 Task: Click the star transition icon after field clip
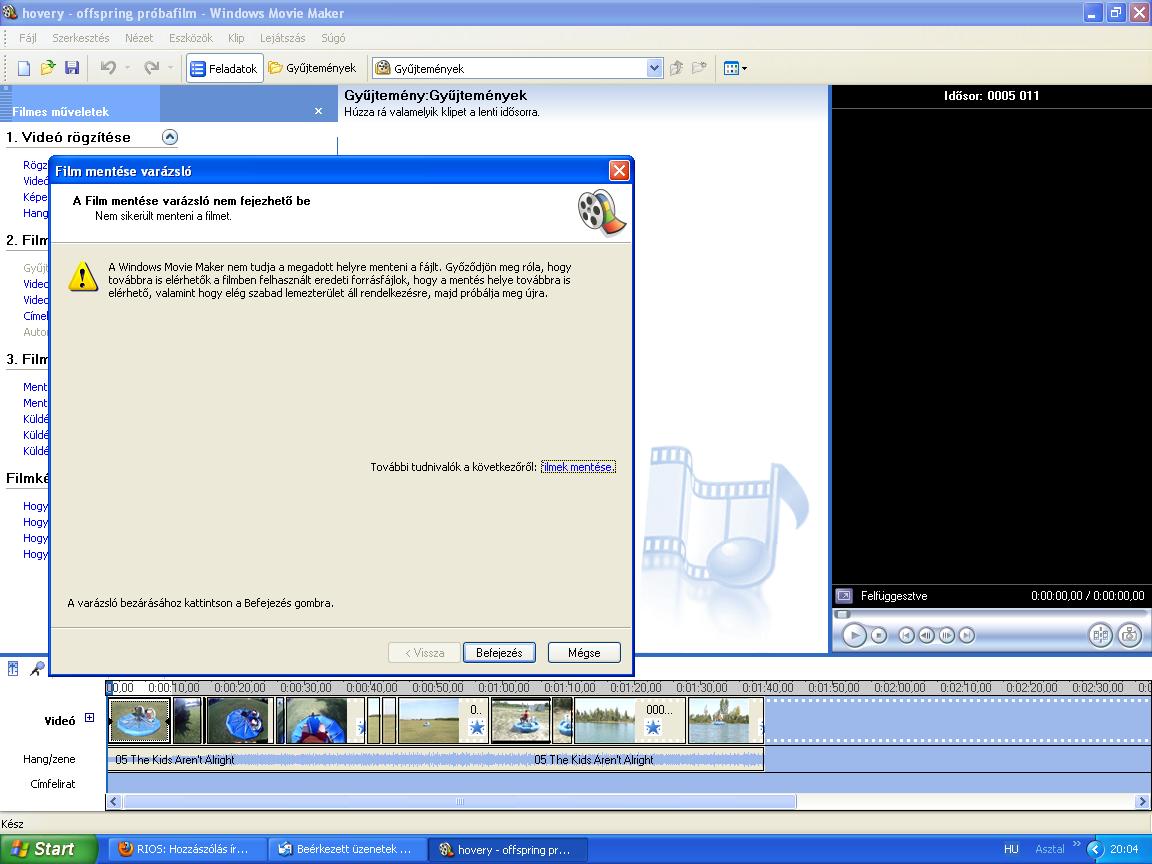[477, 727]
